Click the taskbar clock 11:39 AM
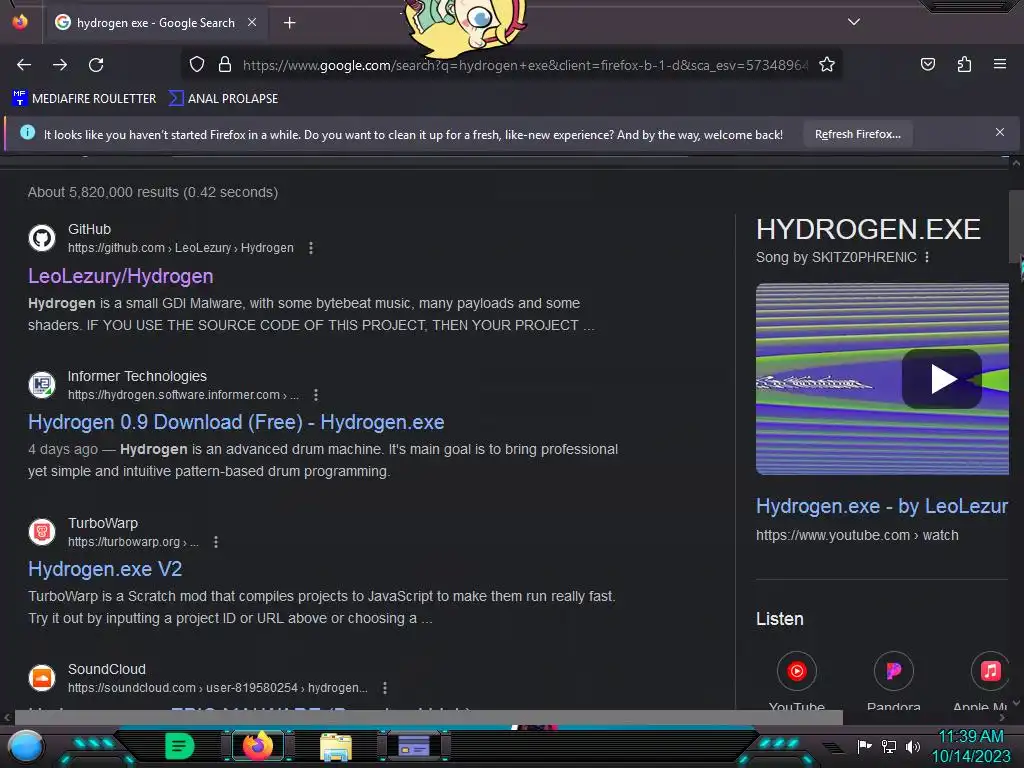 (971, 737)
